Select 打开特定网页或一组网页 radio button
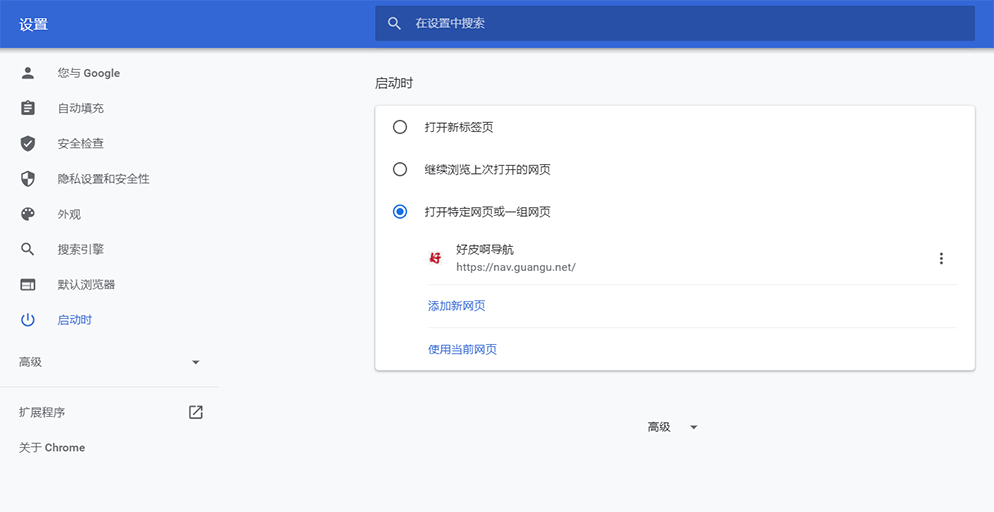 [x=400, y=212]
